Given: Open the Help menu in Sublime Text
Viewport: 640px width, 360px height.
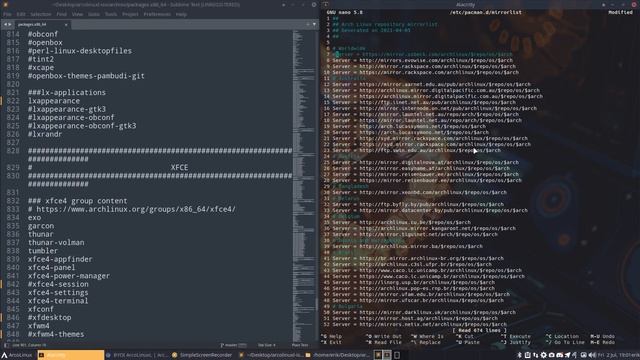Looking at the screenshot, I should [x=181, y=14].
